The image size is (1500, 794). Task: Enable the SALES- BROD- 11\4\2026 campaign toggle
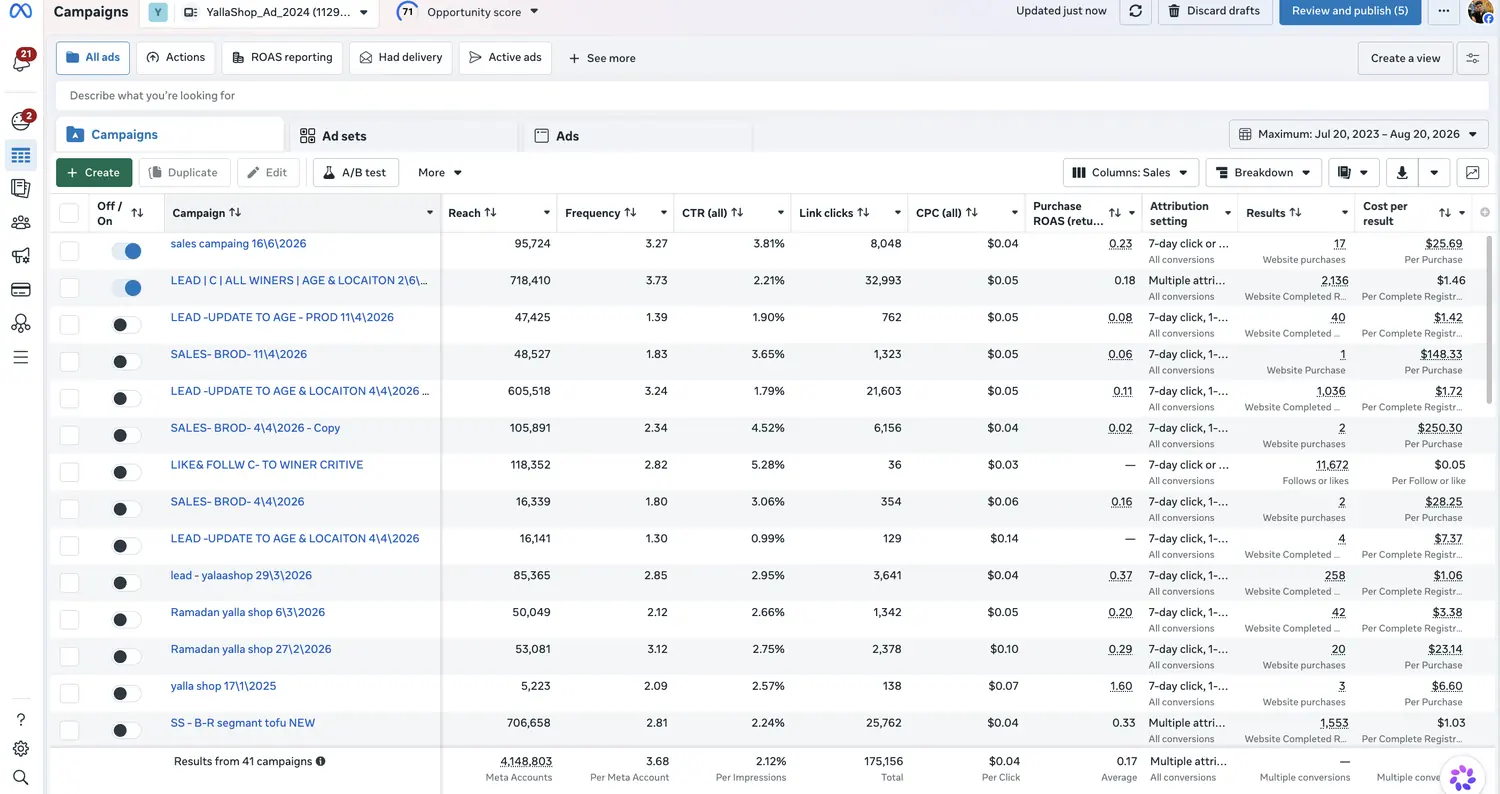click(x=126, y=362)
